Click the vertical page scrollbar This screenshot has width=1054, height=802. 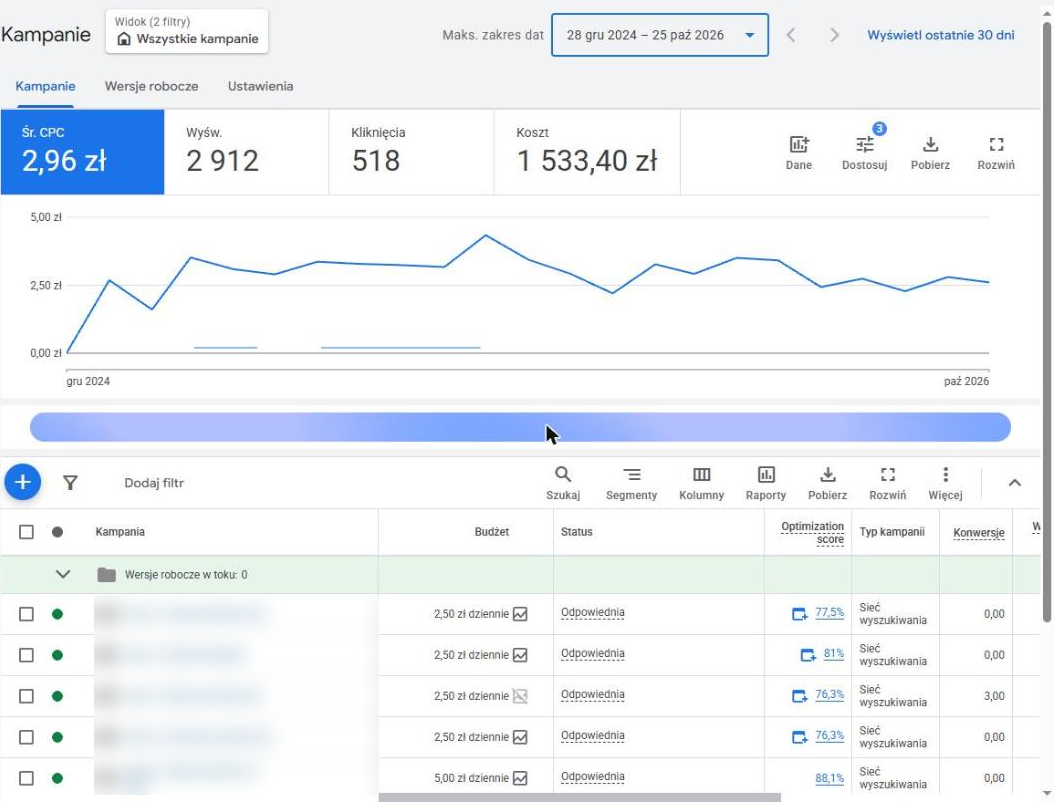[1047, 323]
